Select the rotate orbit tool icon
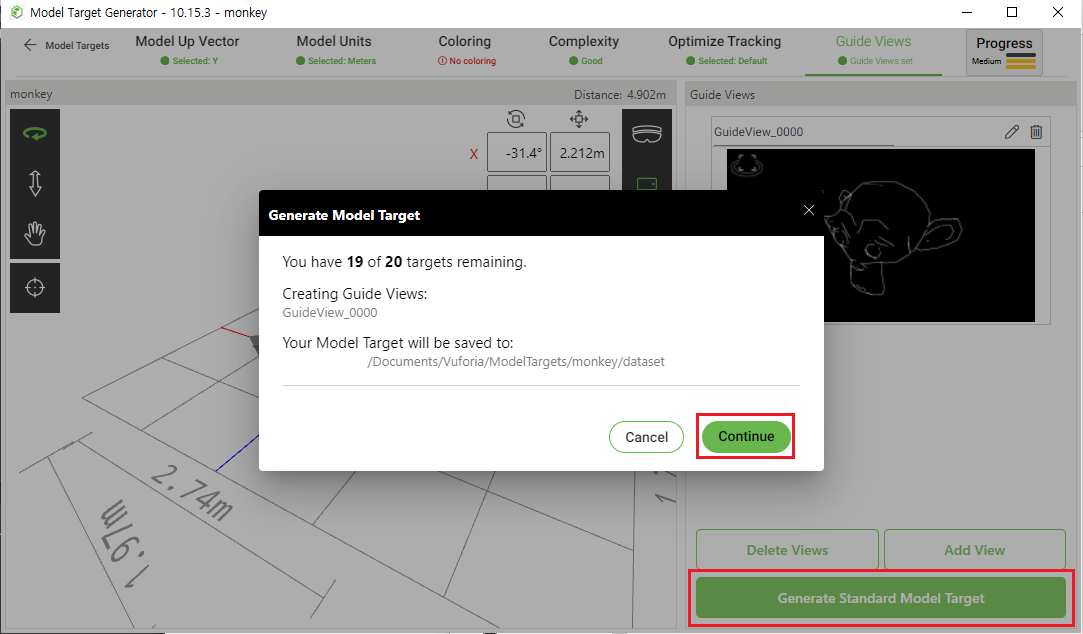1083x634 pixels. coord(35,134)
